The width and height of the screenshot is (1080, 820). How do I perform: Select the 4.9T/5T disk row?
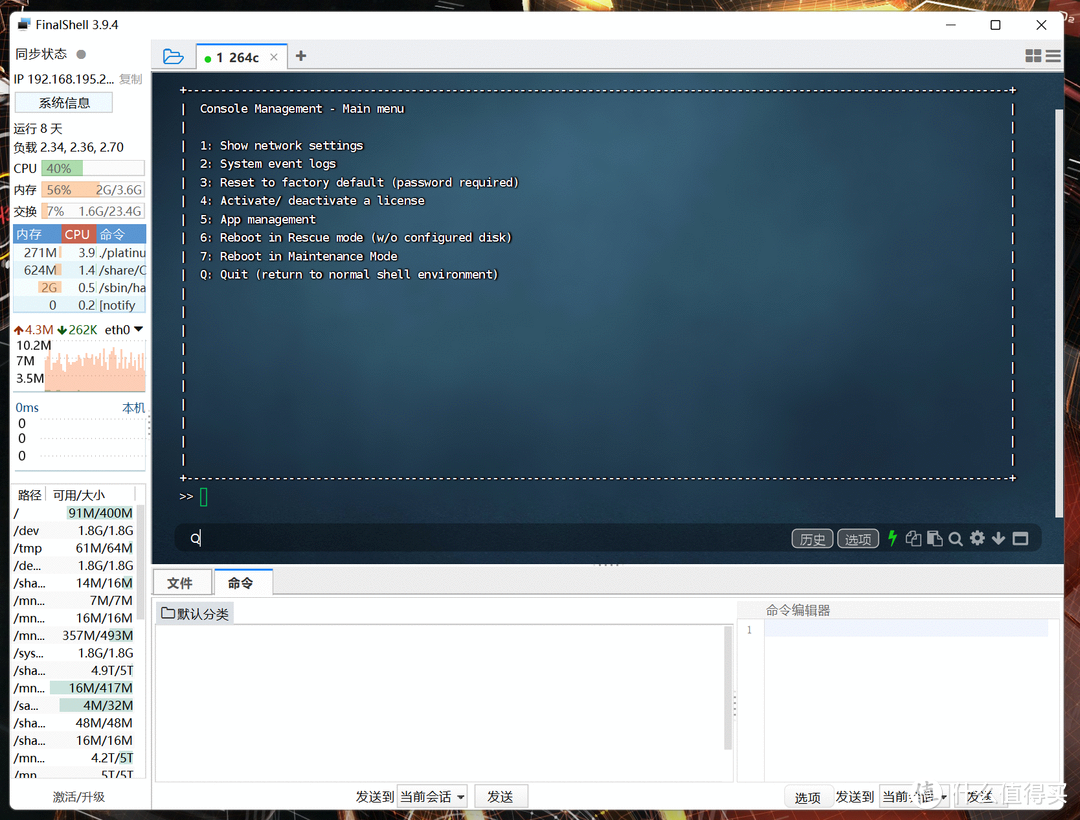pyautogui.click(x=74, y=670)
